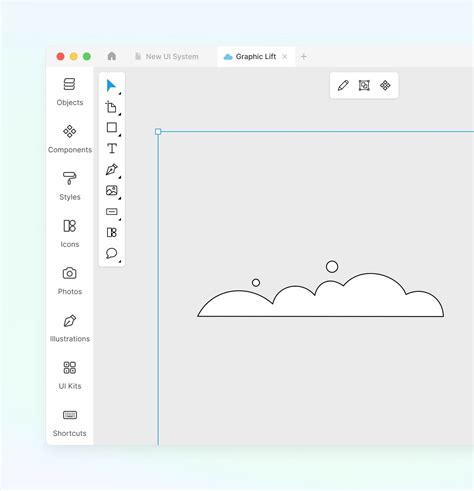Image resolution: width=474 pixels, height=491 pixels.
Task: Select the Text tool
Action: pyautogui.click(x=112, y=148)
